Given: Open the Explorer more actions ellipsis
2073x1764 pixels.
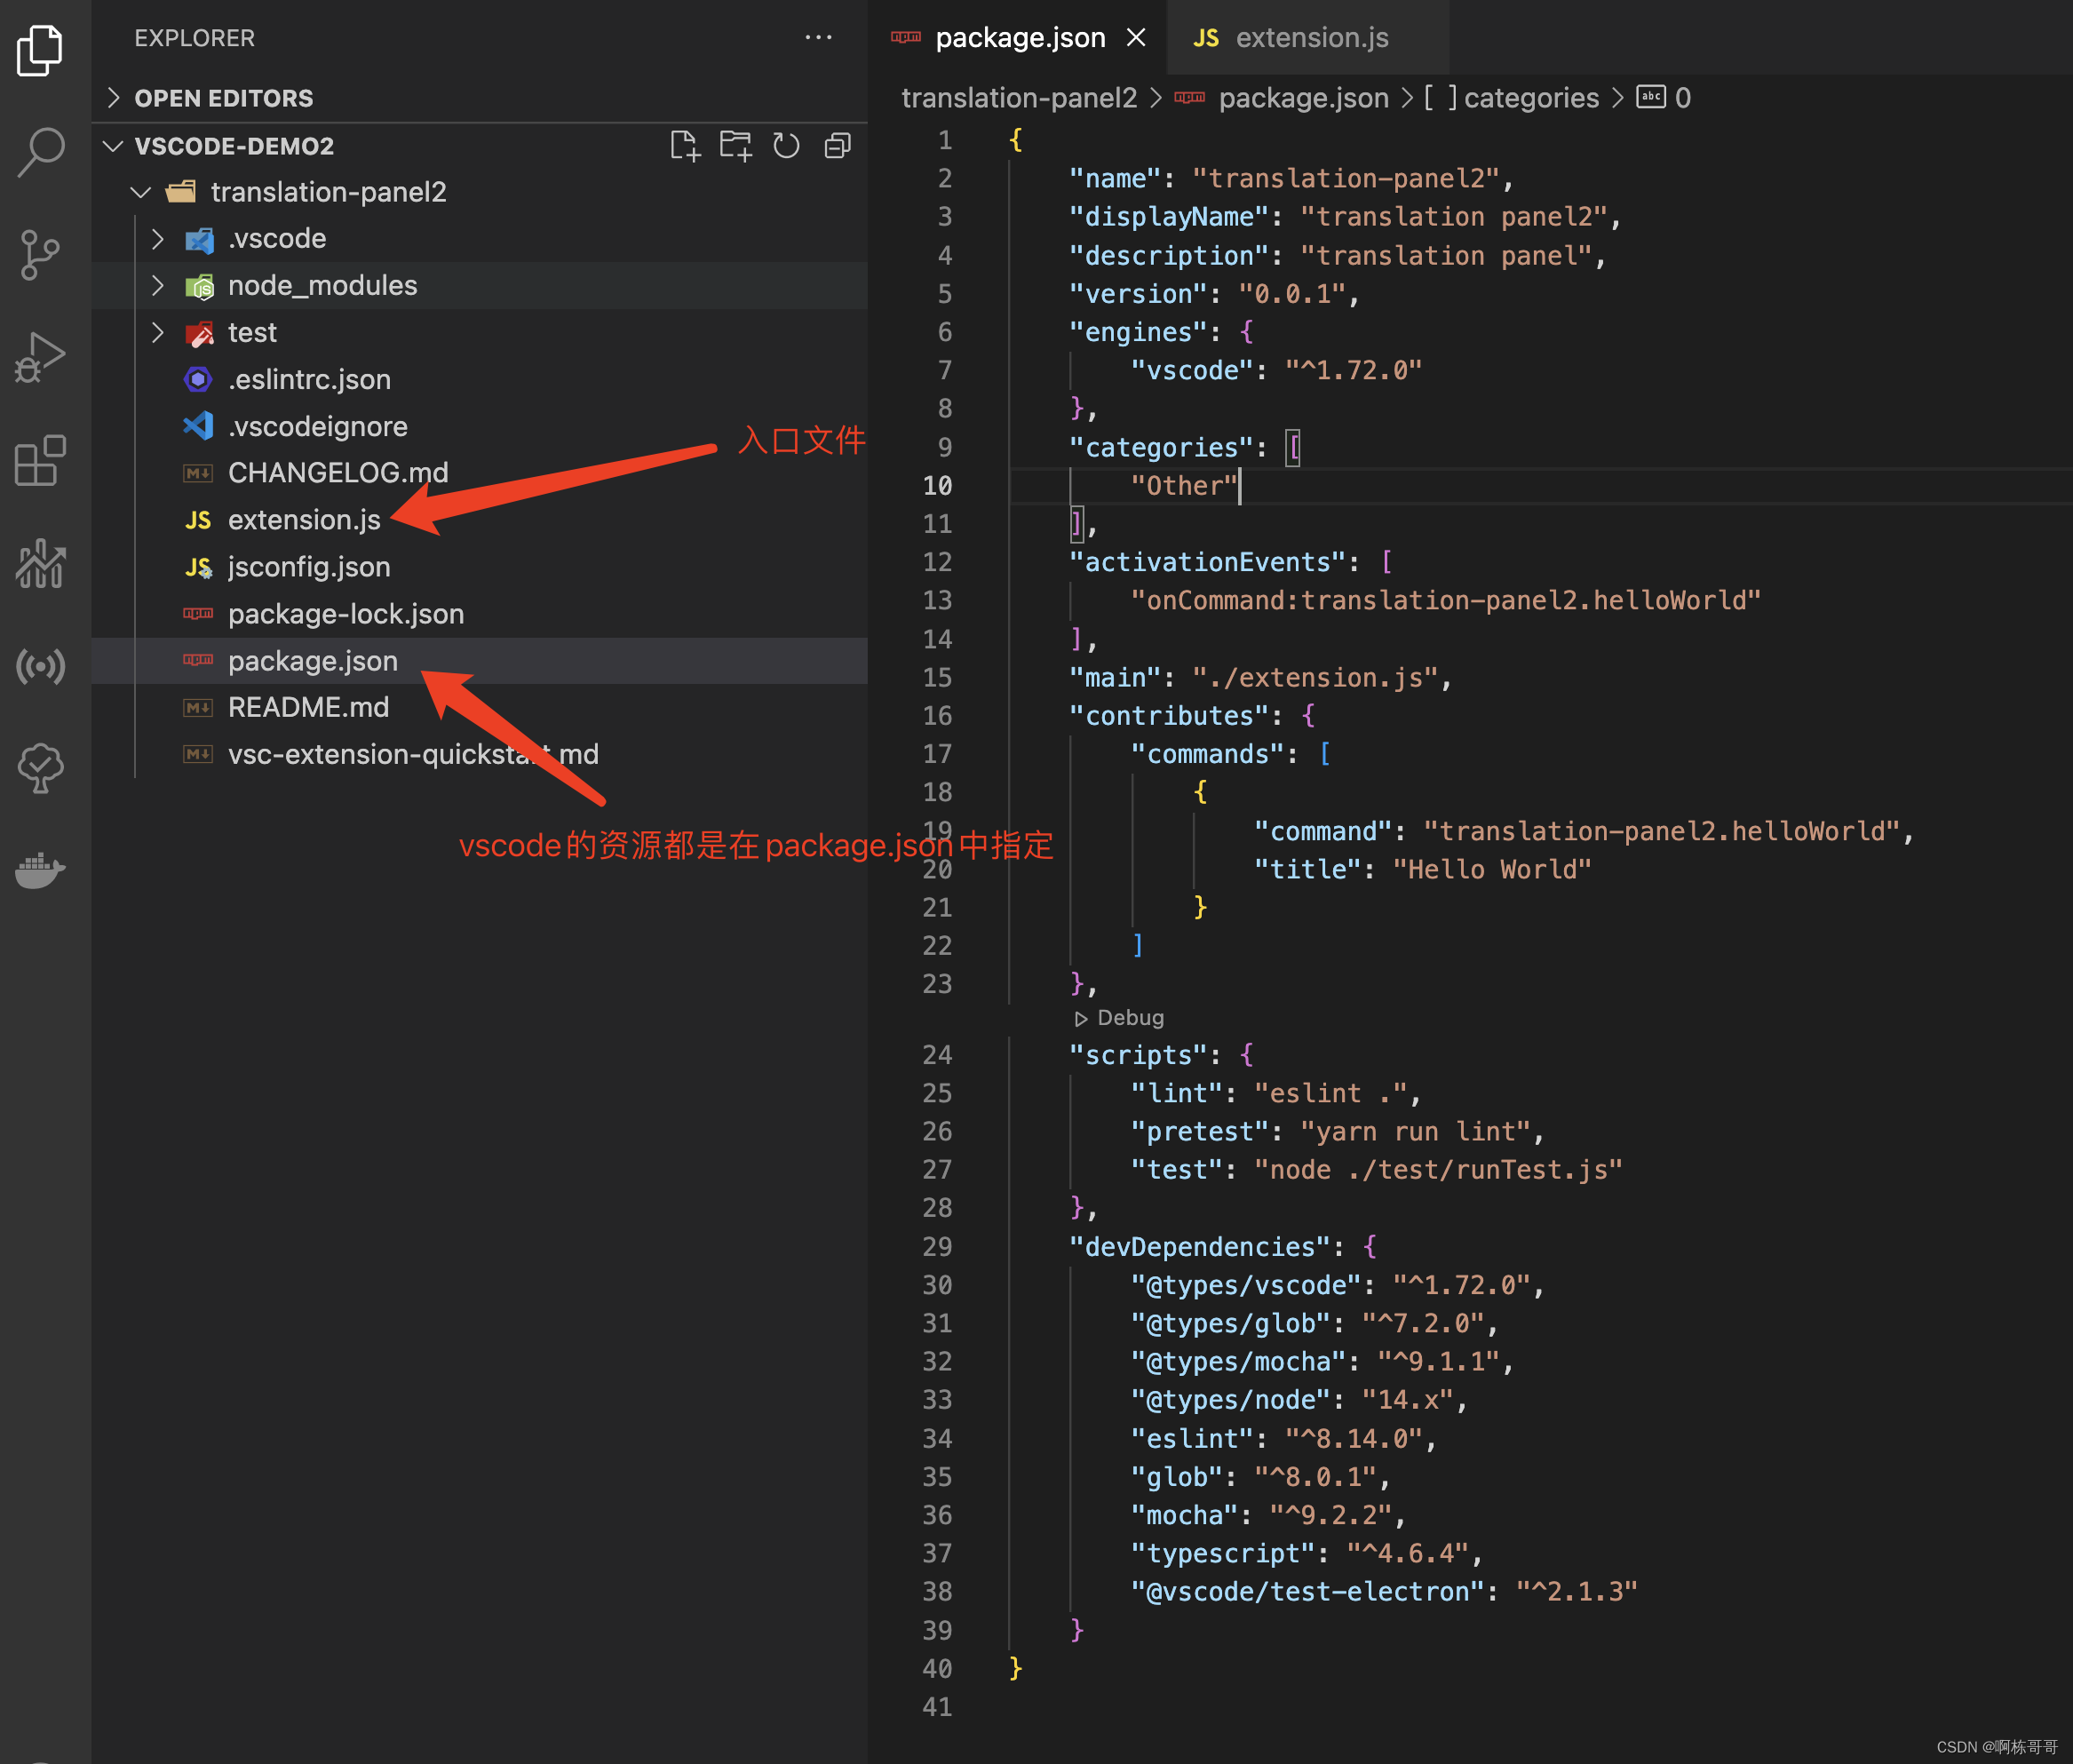Looking at the screenshot, I should coord(819,38).
